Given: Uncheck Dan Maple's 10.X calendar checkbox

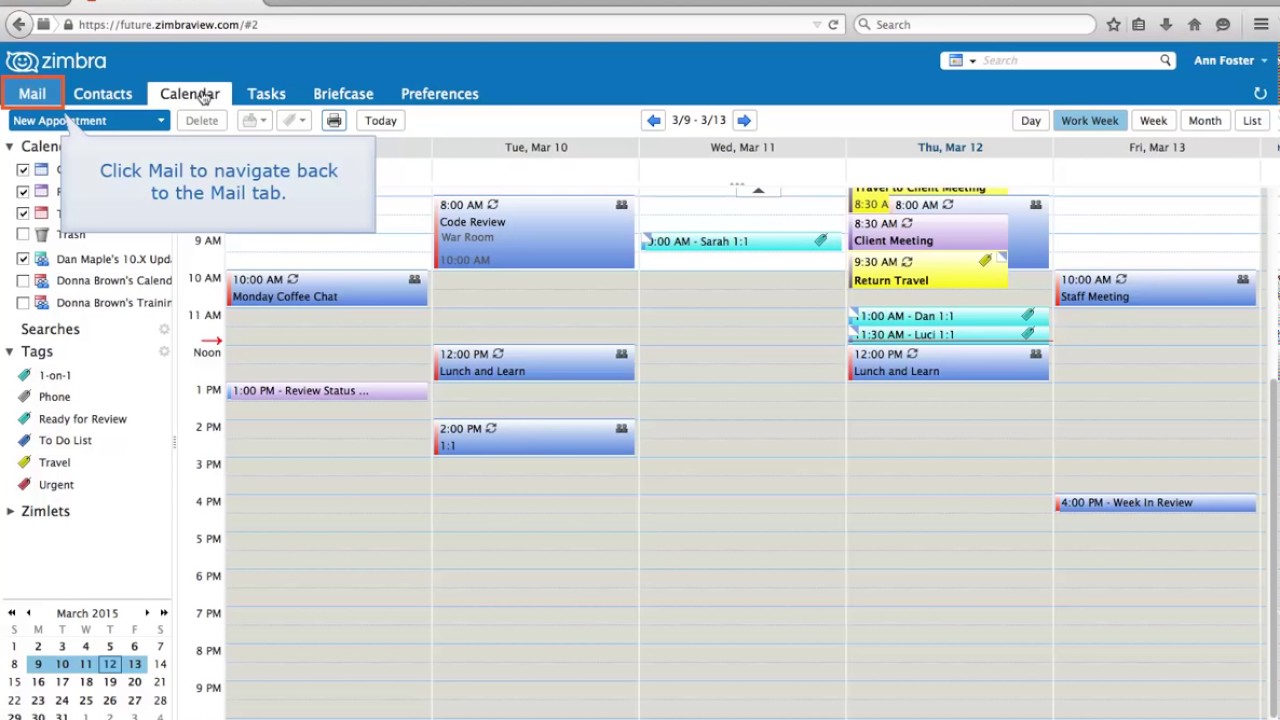Looking at the screenshot, I should pos(23,259).
